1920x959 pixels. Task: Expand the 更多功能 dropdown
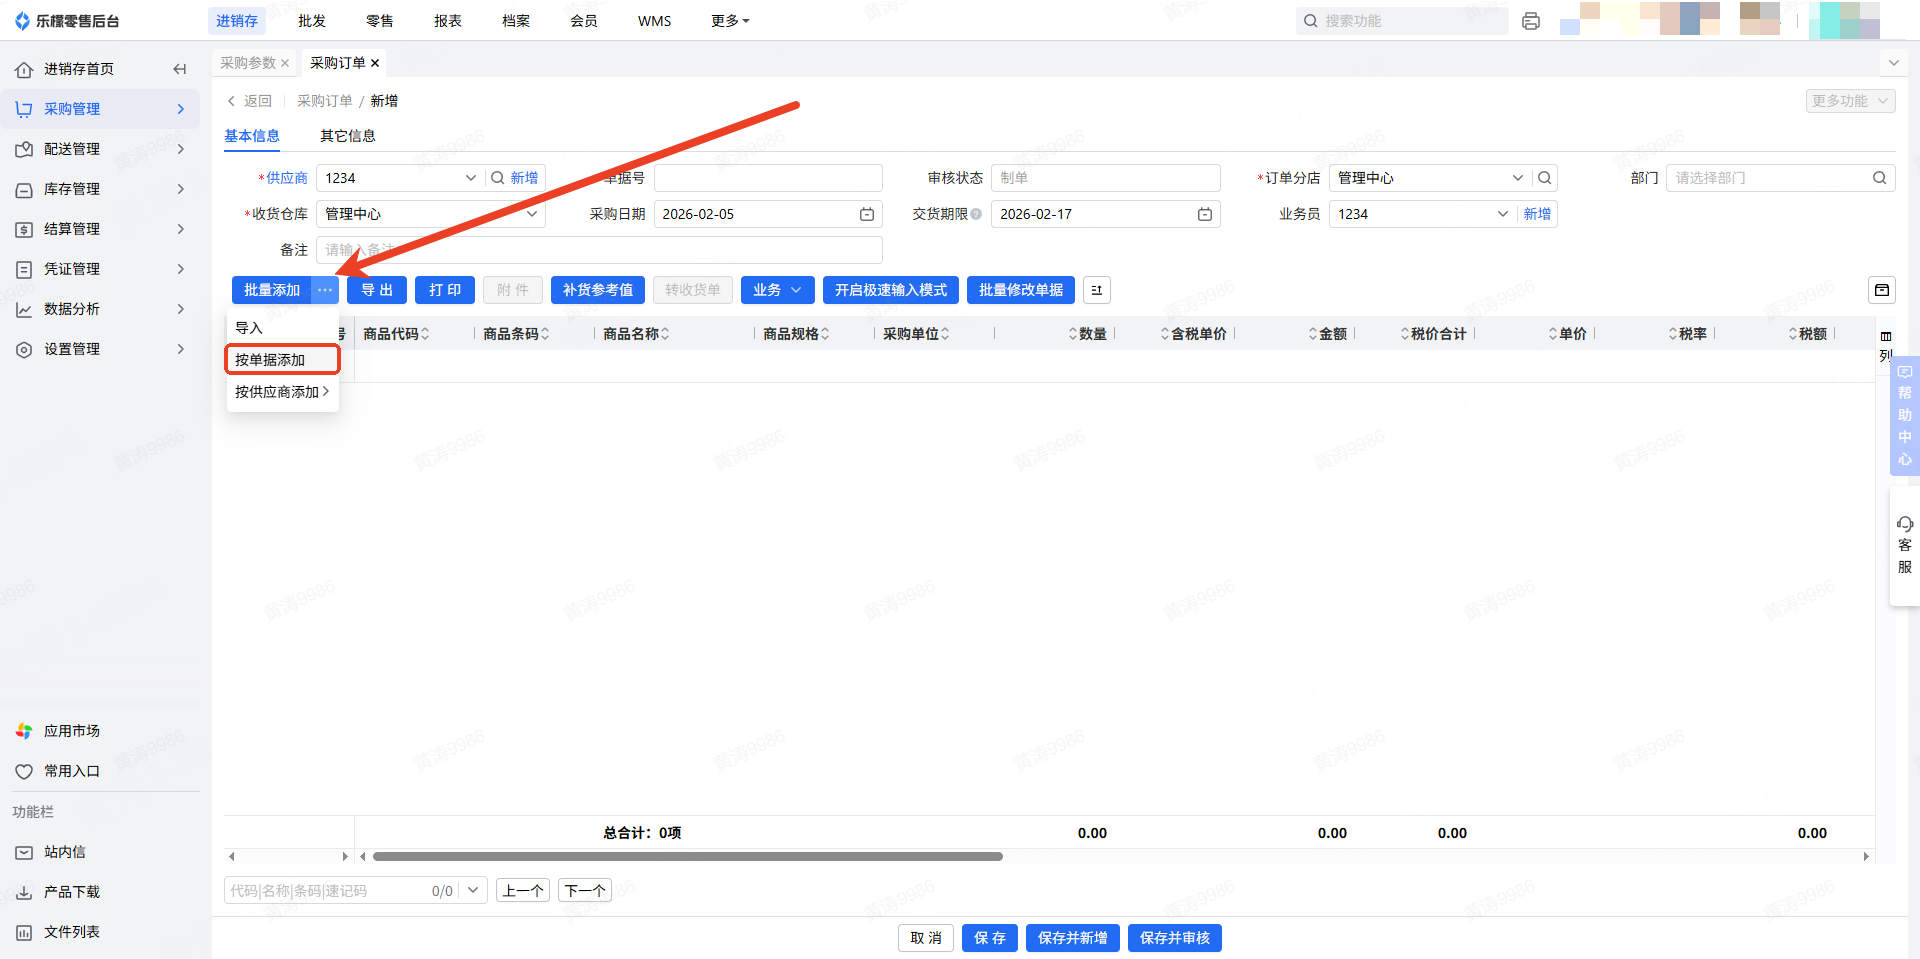click(x=1850, y=101)
